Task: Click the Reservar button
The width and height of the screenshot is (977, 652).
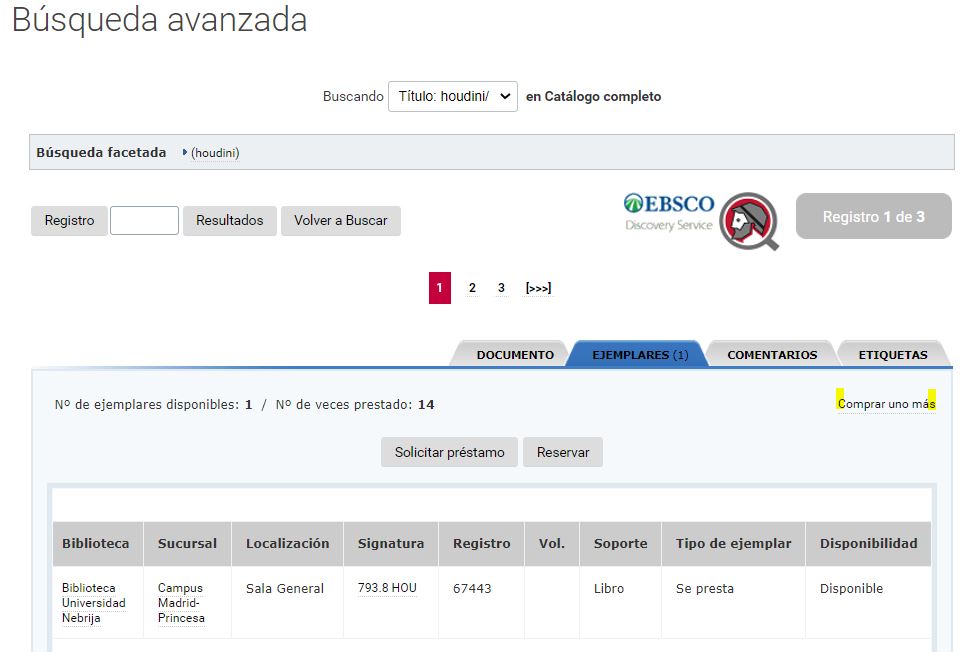Action: tap(563, 453)
